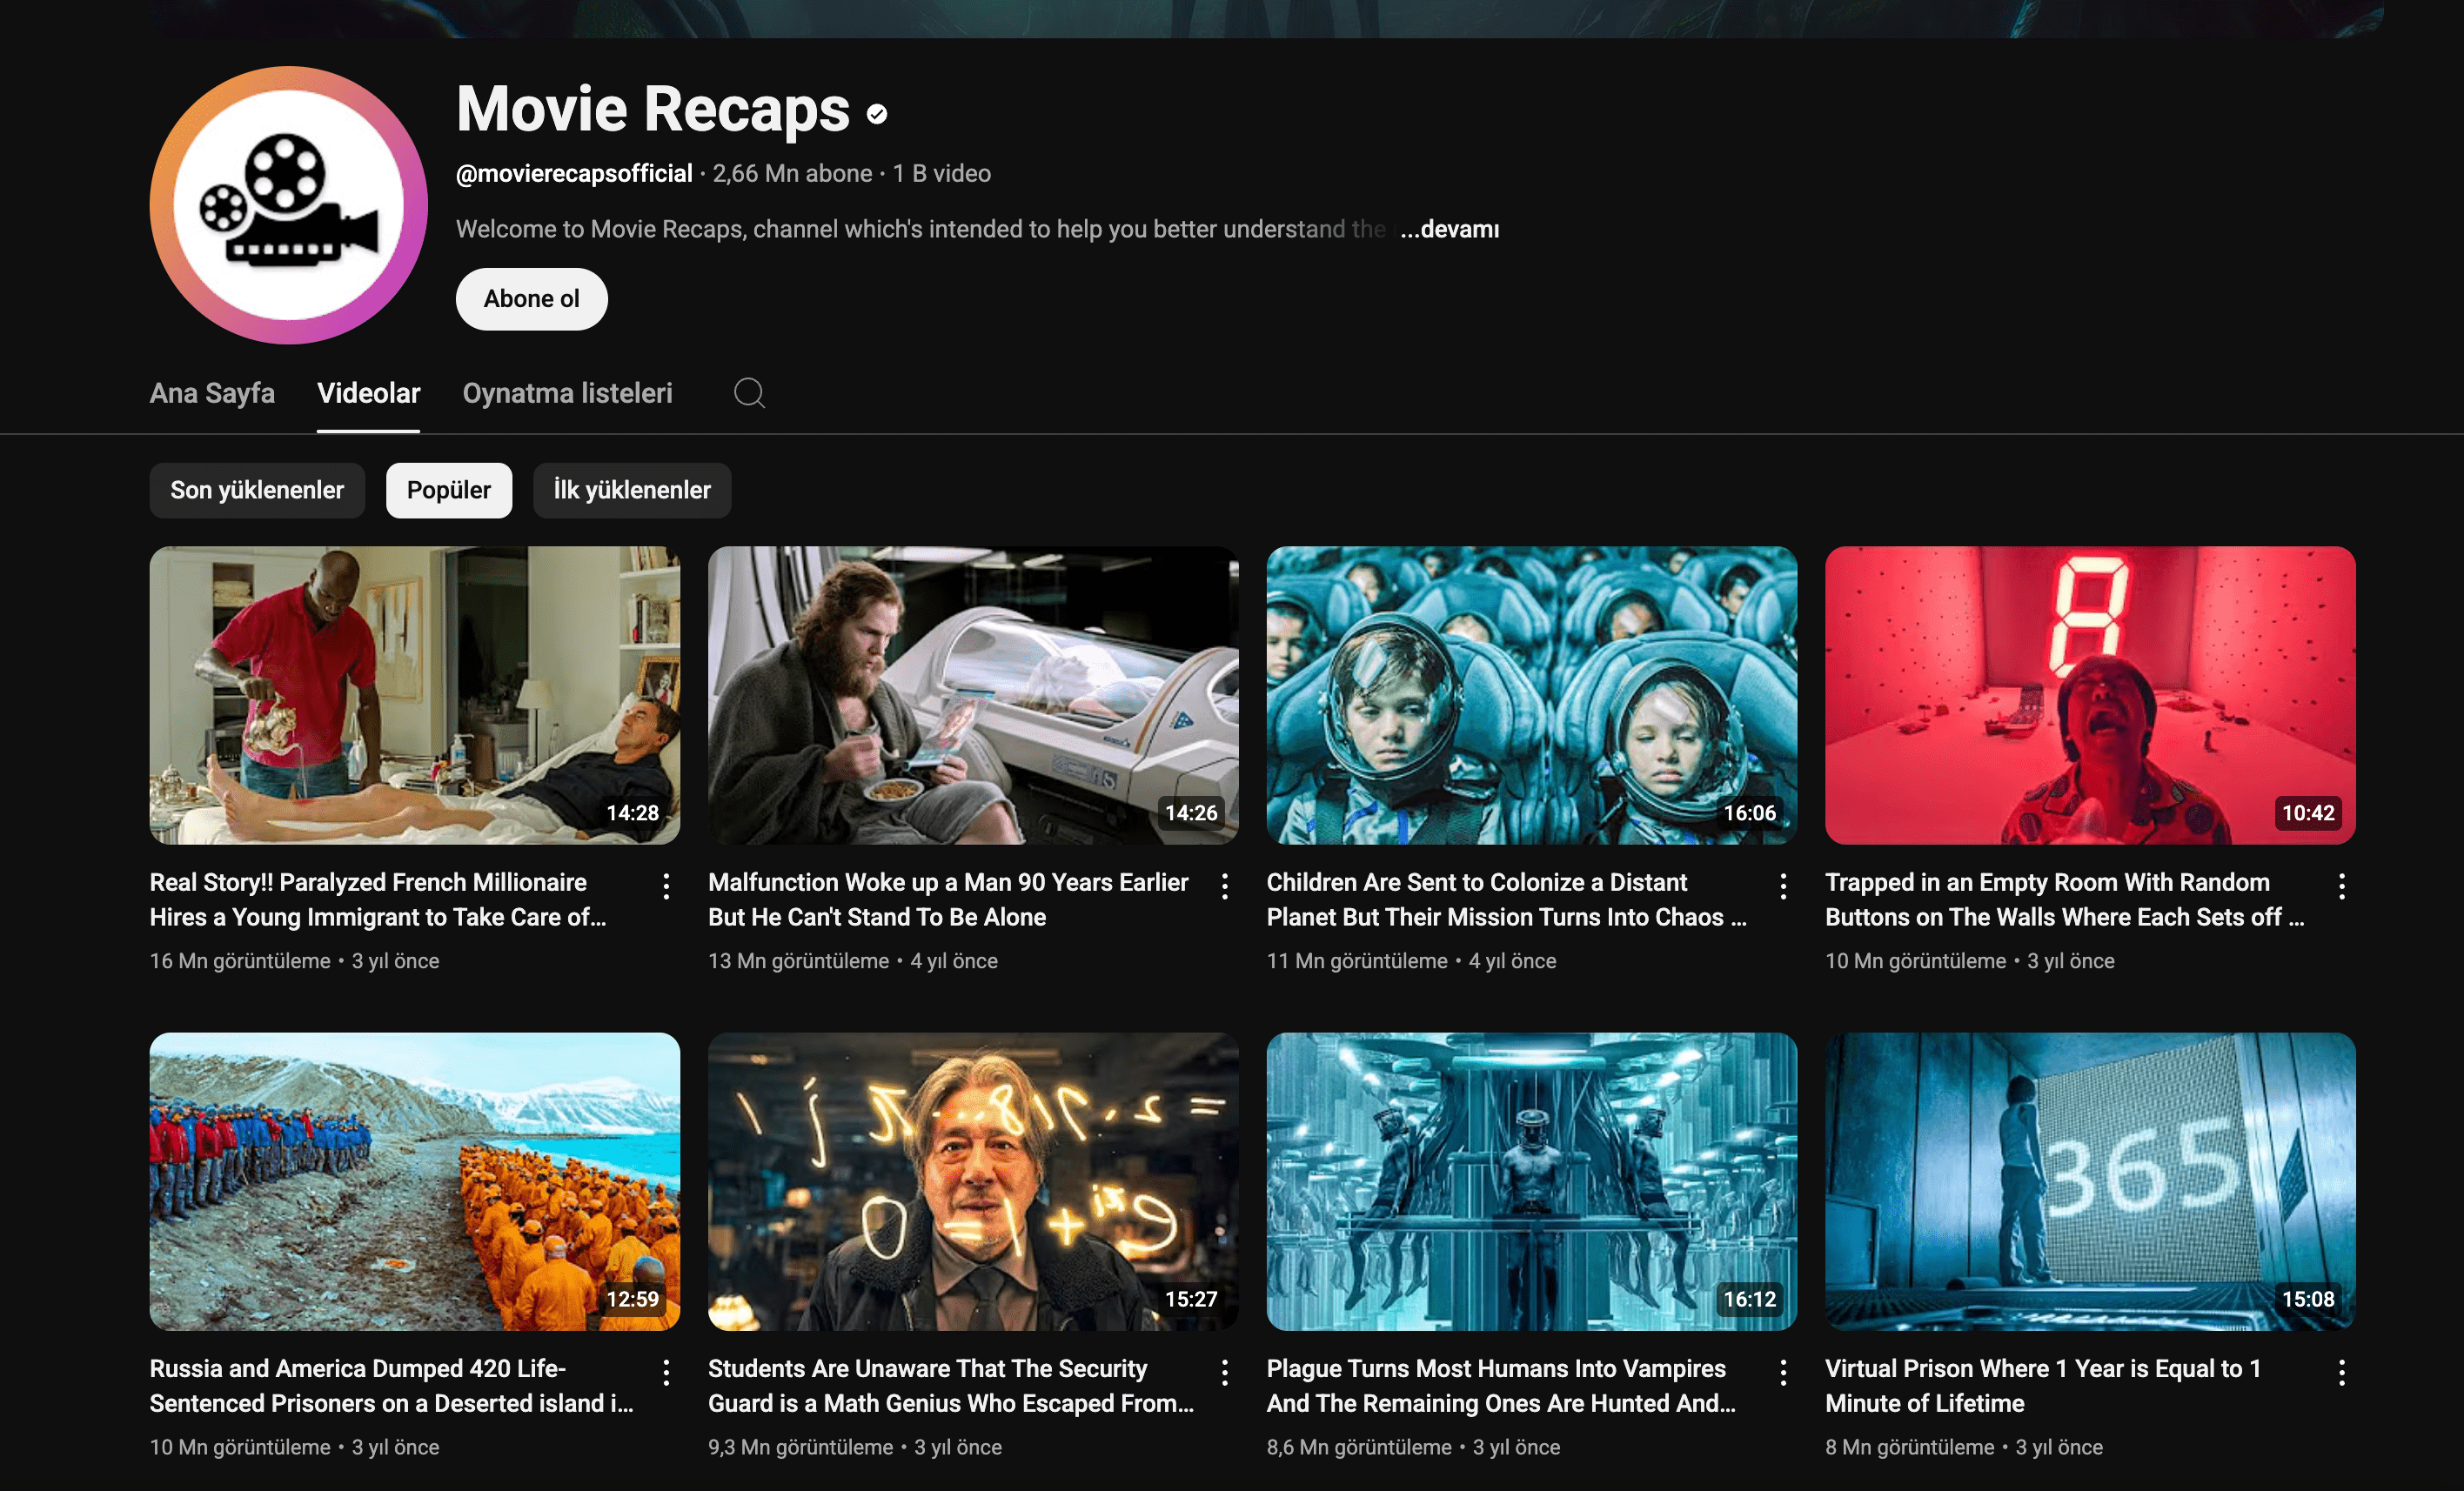Click the verified badge next to Movie Recaps
The width and height of the screenshot is (2464, 1491).
click(877, 114)
